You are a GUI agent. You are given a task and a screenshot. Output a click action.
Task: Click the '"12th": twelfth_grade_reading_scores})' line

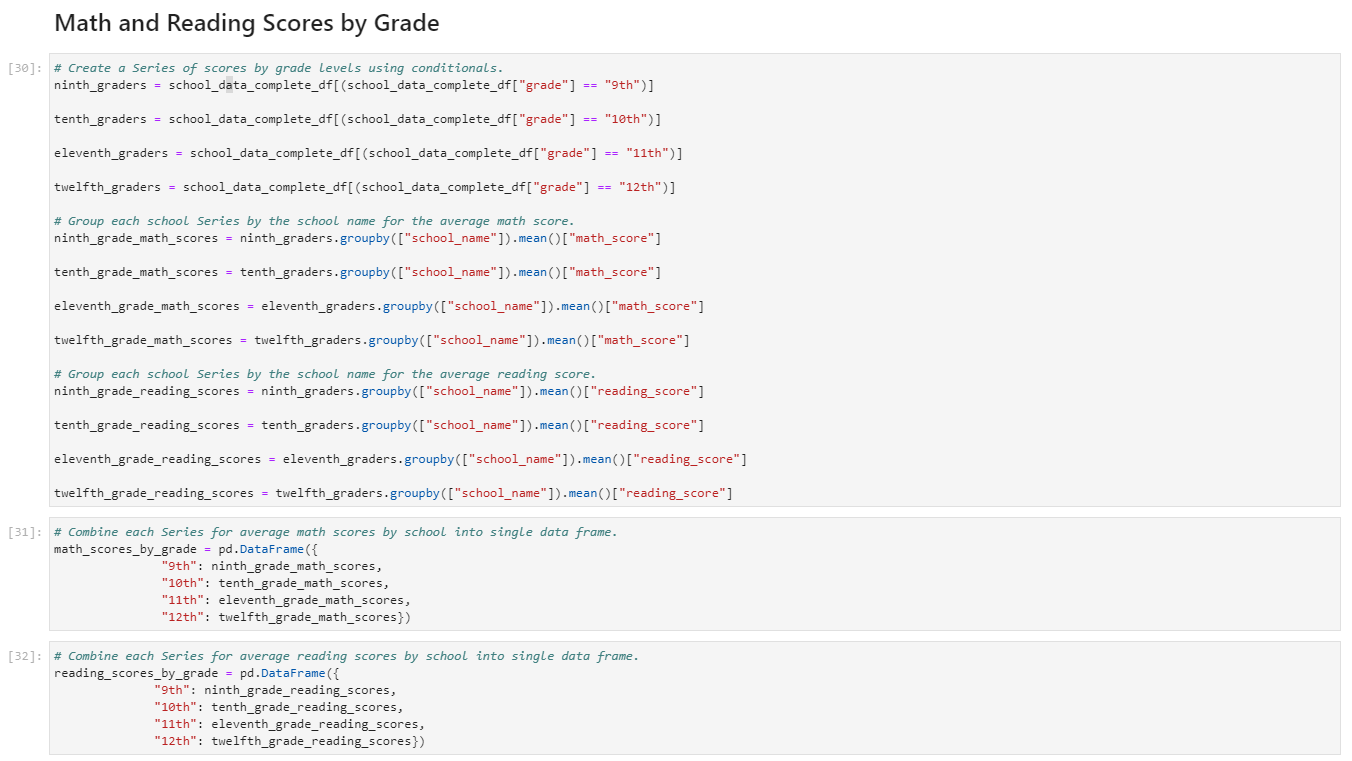(290, 741)
